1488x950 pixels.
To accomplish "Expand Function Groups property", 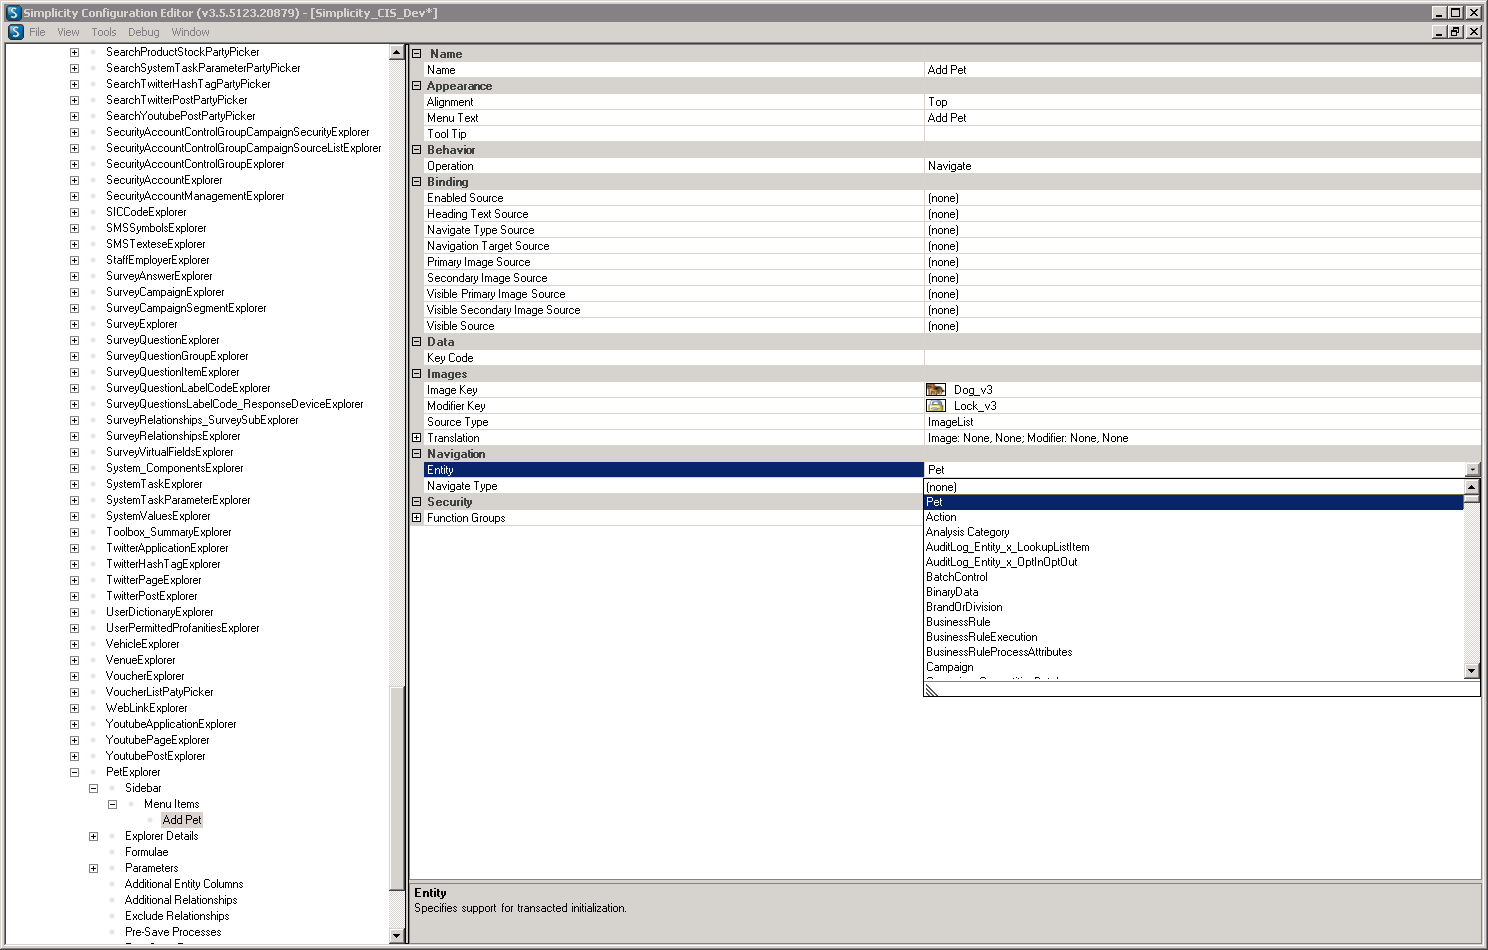I will [417, 518].
